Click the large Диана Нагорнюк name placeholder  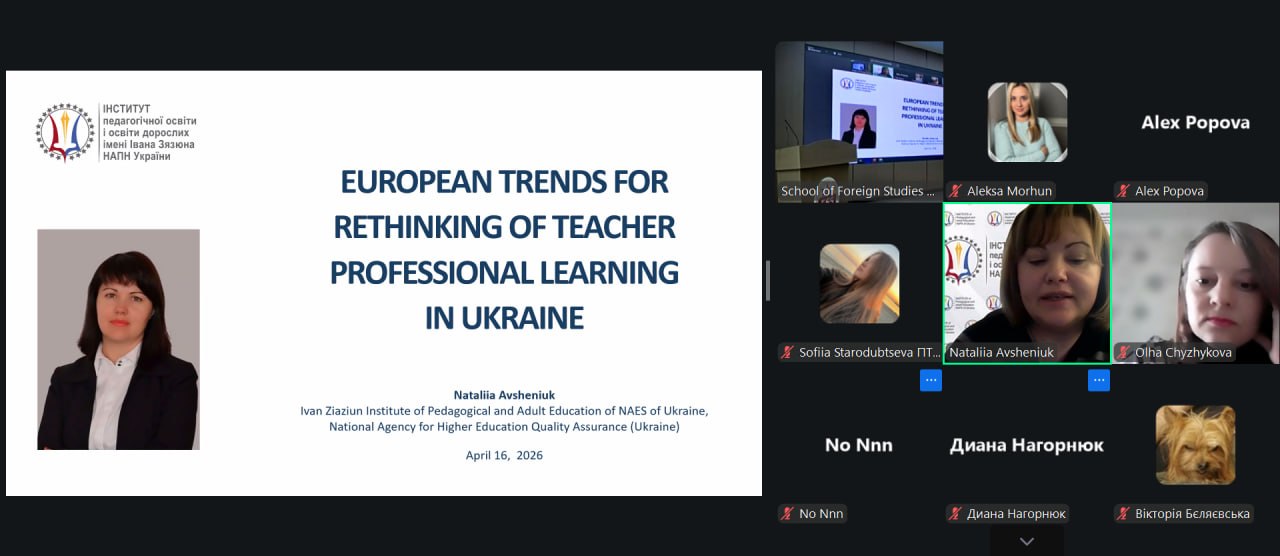(1027, 445)
